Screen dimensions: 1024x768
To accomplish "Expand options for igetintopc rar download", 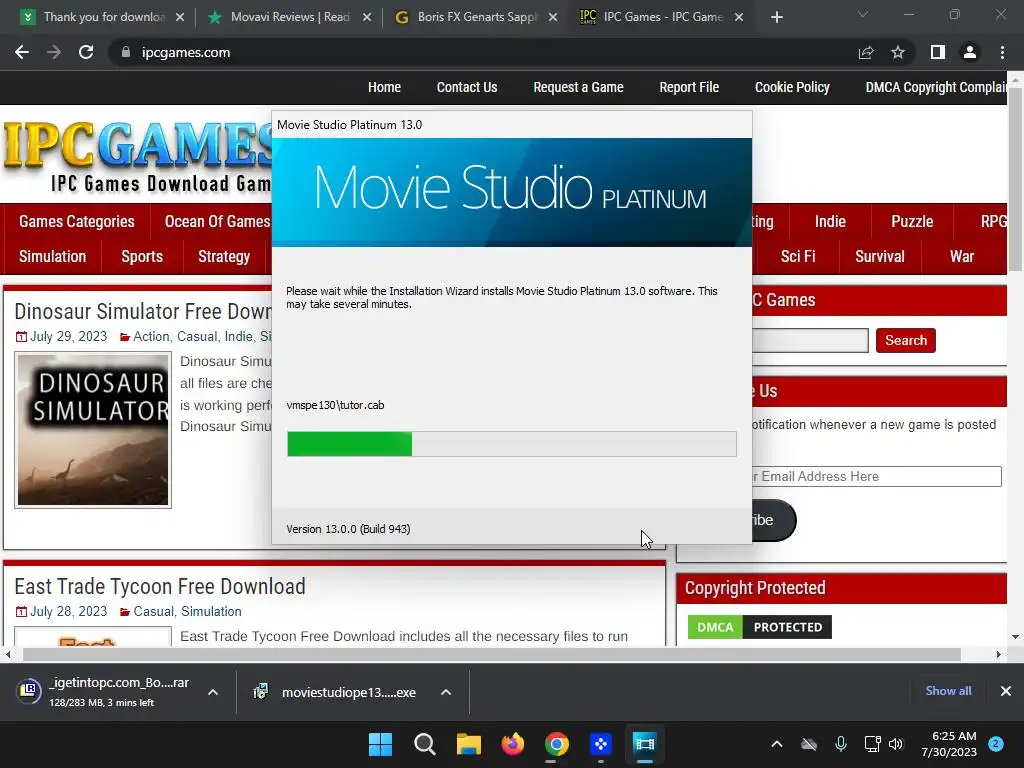I will (213, 692).
